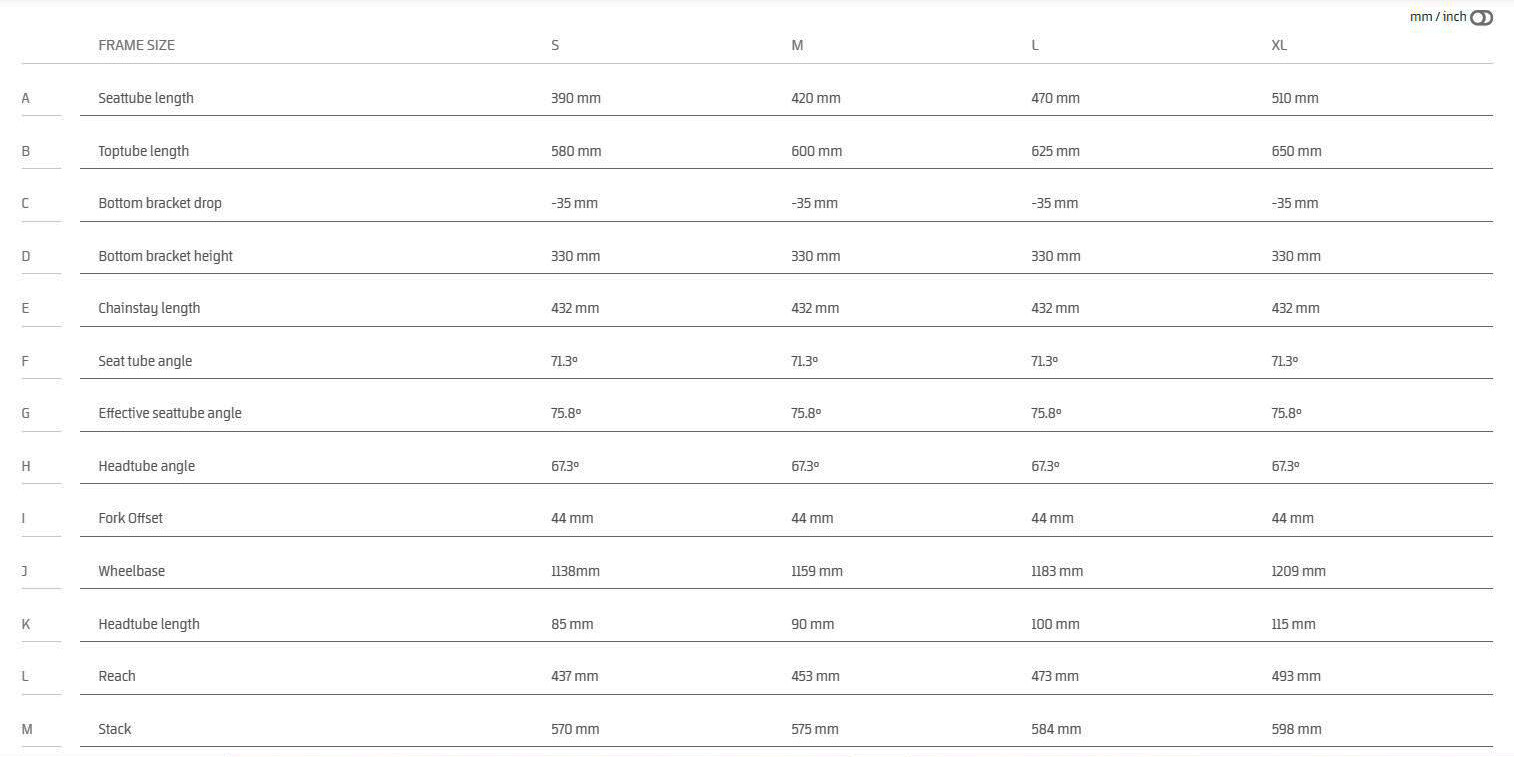Click the letter K row marker
The image size is (1514, 757).
[x=26, y=624]
